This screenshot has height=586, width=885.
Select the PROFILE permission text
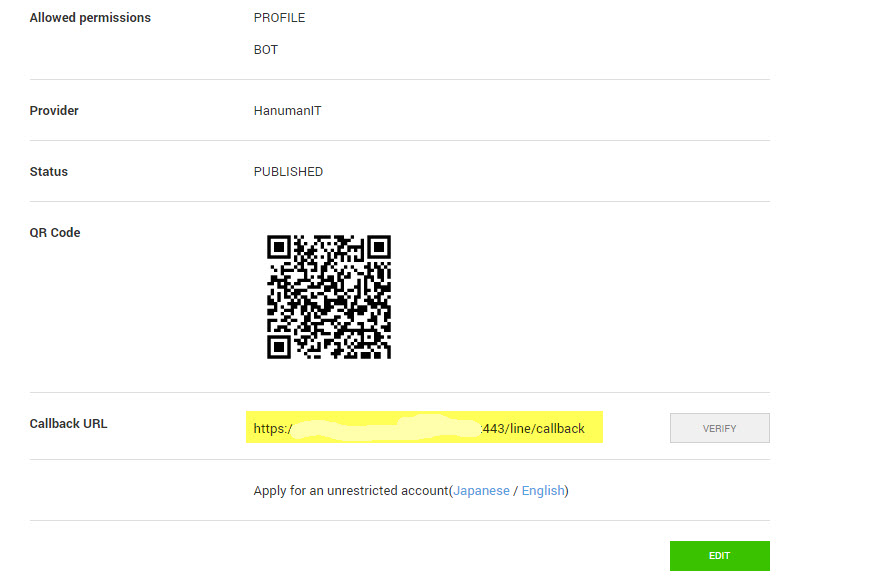point(279,18)
